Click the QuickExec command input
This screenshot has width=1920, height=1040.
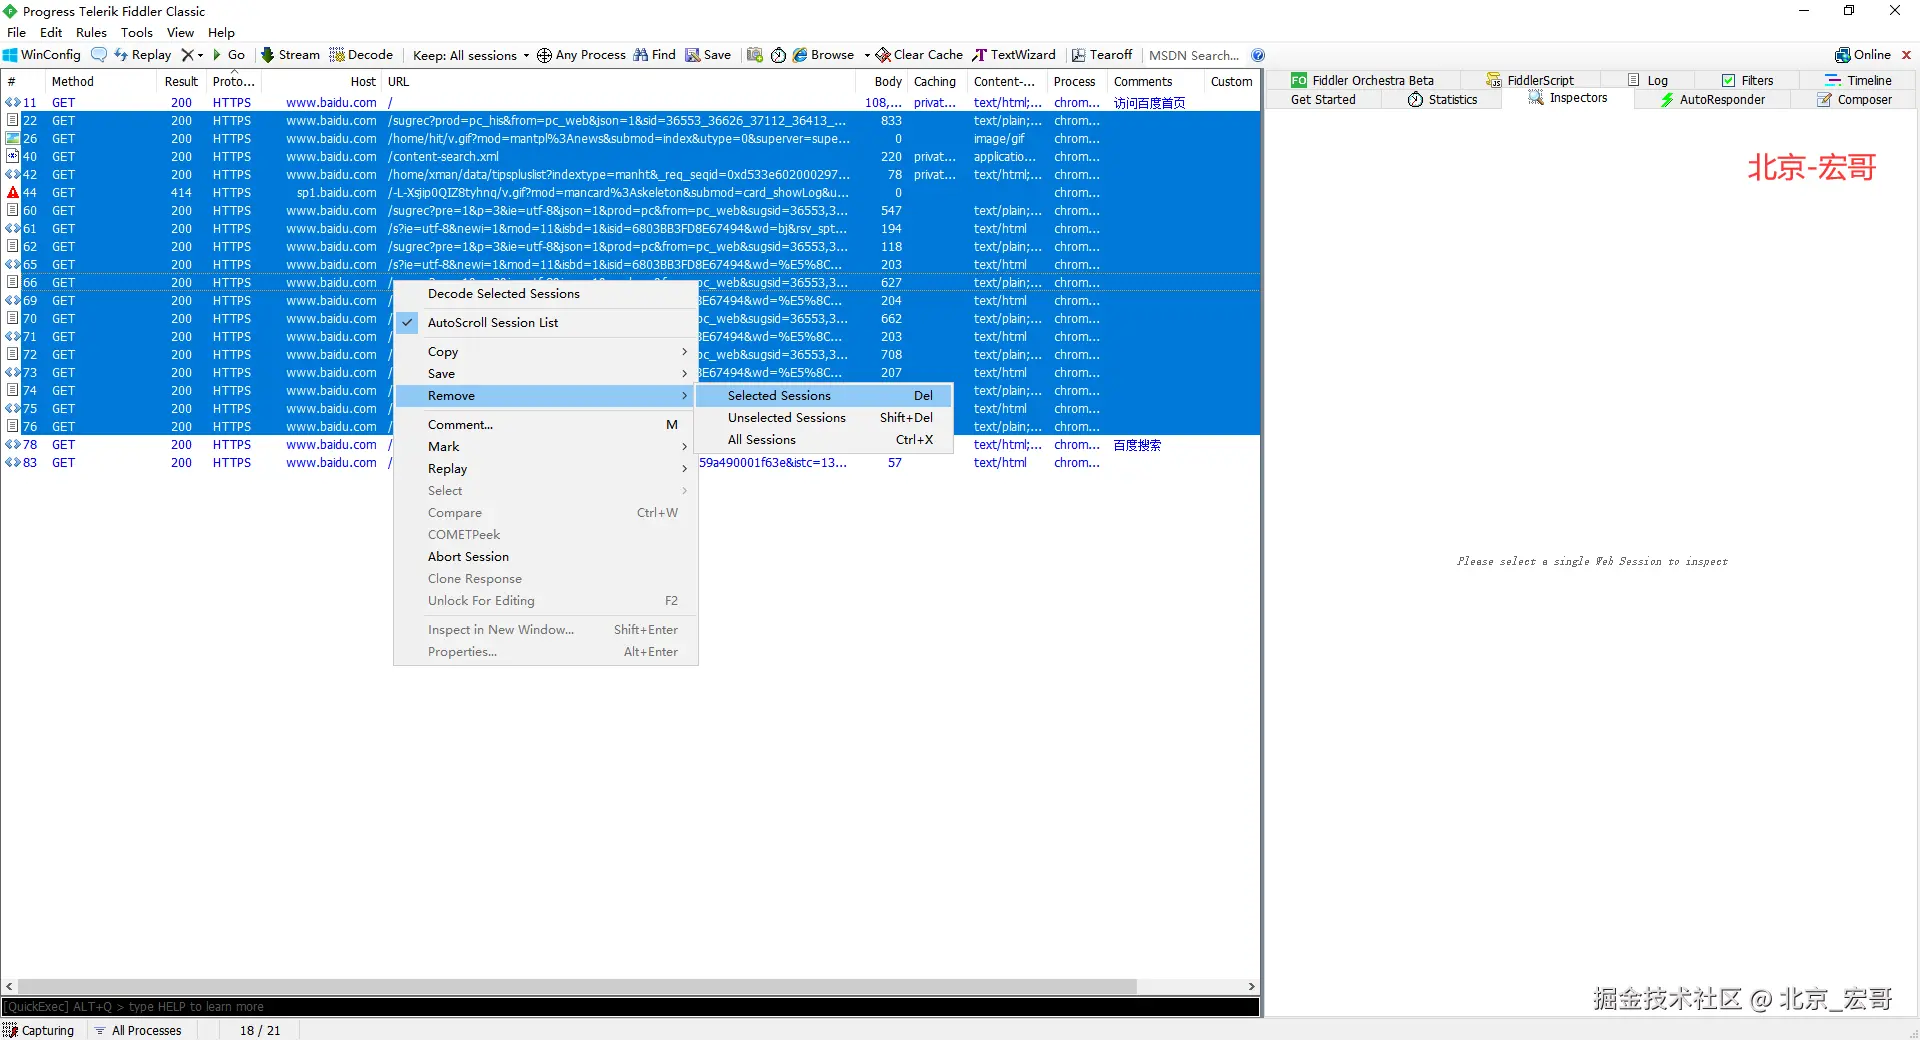[630, 1007]
